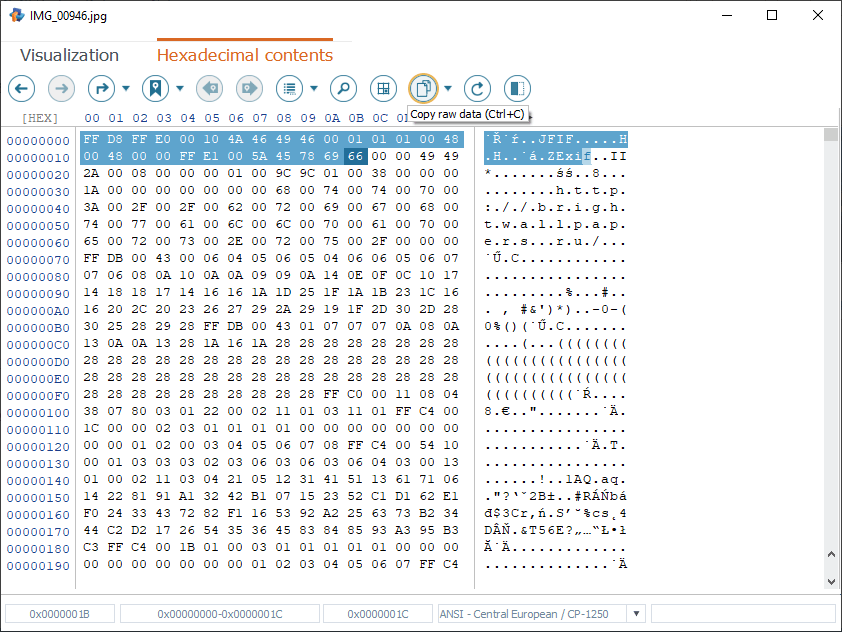Screen dimensions: 842x632
Task: Click the 0x0000001B position field
Action: click(59, 613)
